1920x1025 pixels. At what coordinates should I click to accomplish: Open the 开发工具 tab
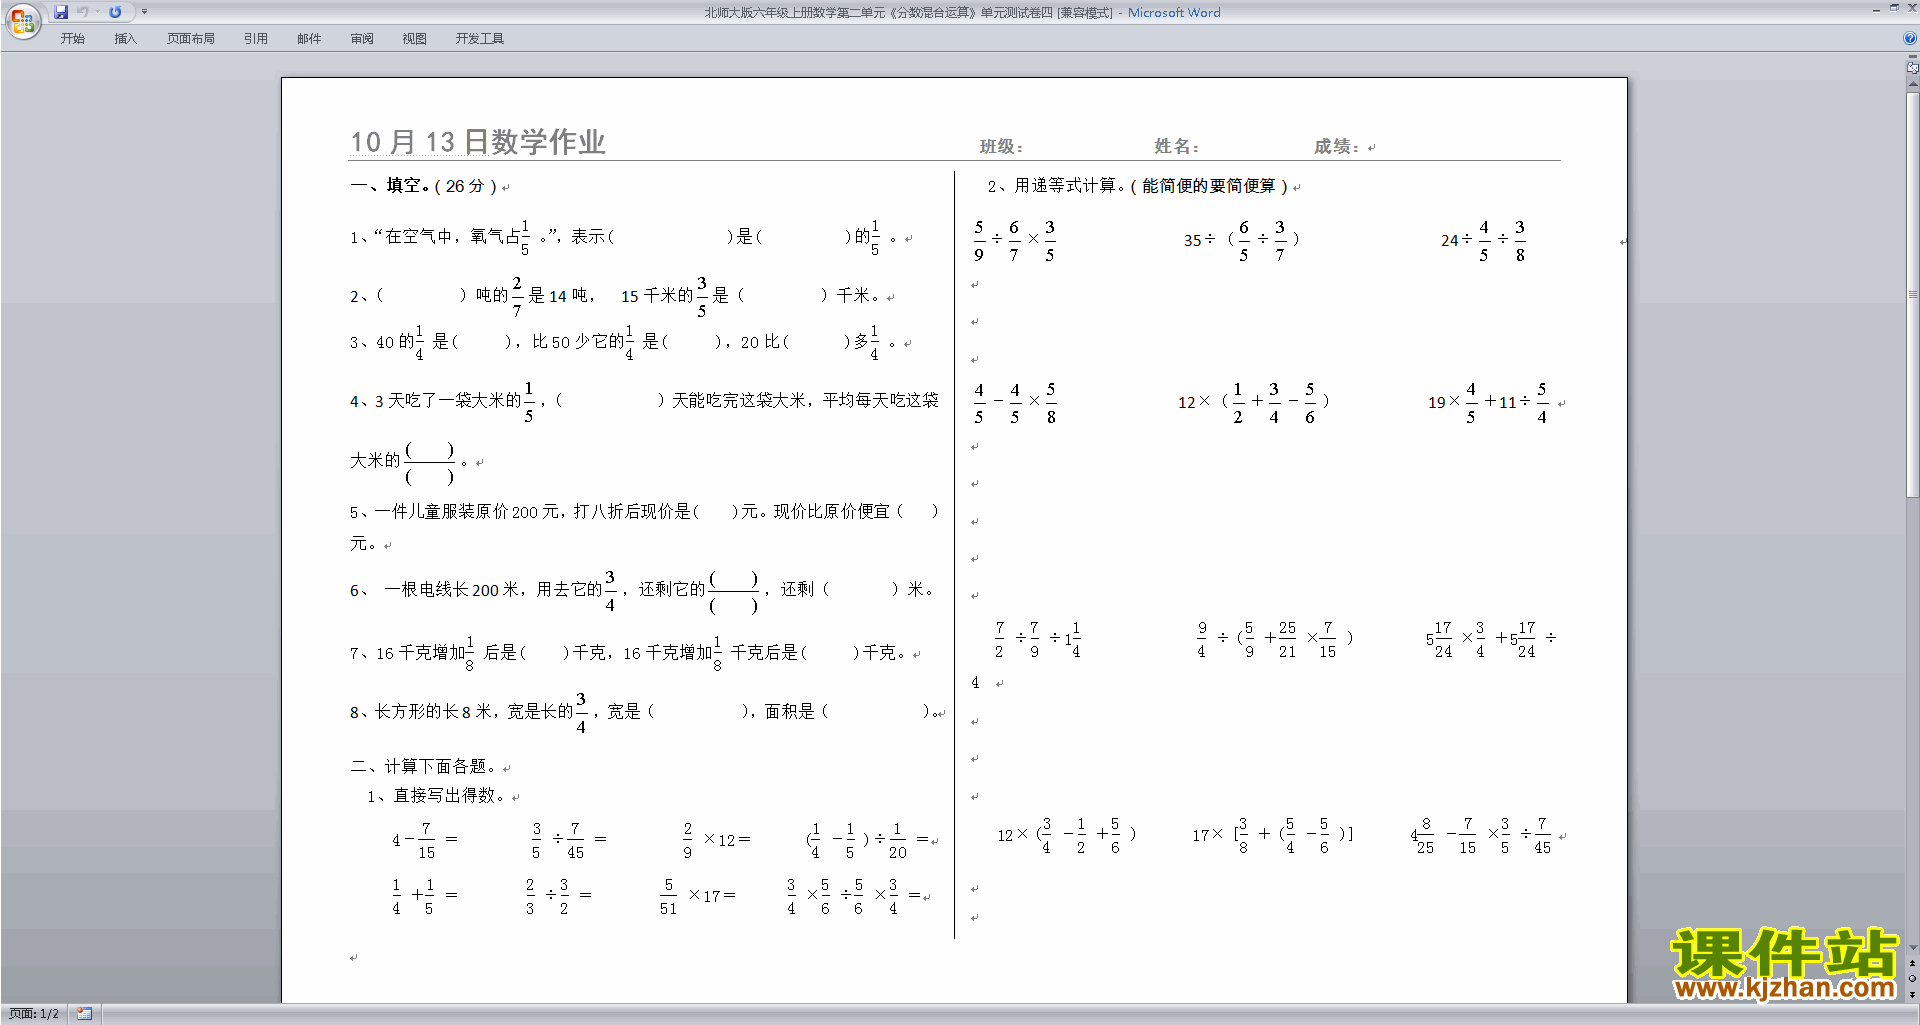pos(480,38)
